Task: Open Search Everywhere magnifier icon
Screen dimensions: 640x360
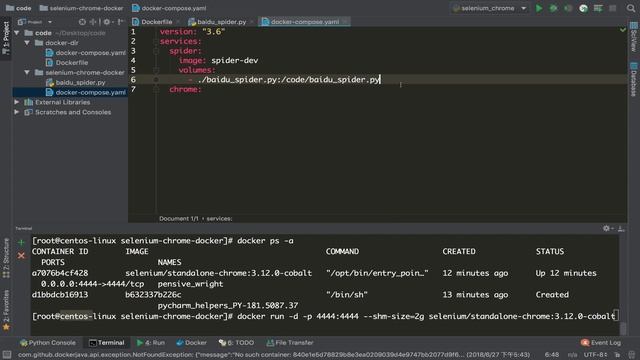Action: point(631,8)
